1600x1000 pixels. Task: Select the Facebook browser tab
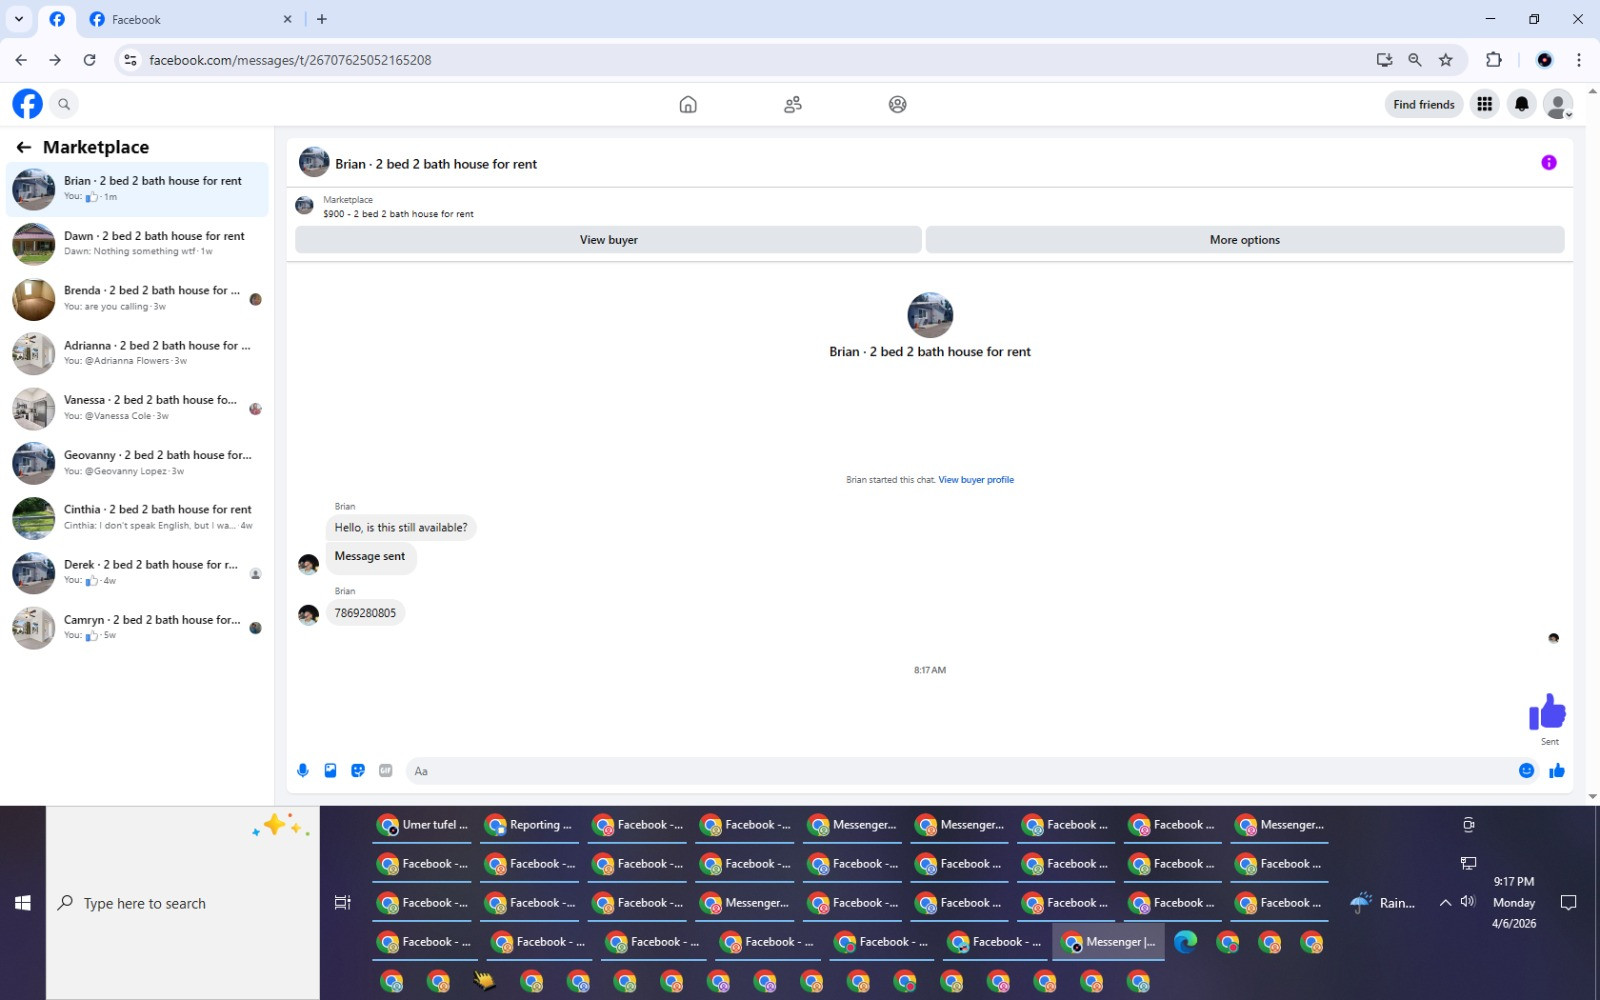190,19
